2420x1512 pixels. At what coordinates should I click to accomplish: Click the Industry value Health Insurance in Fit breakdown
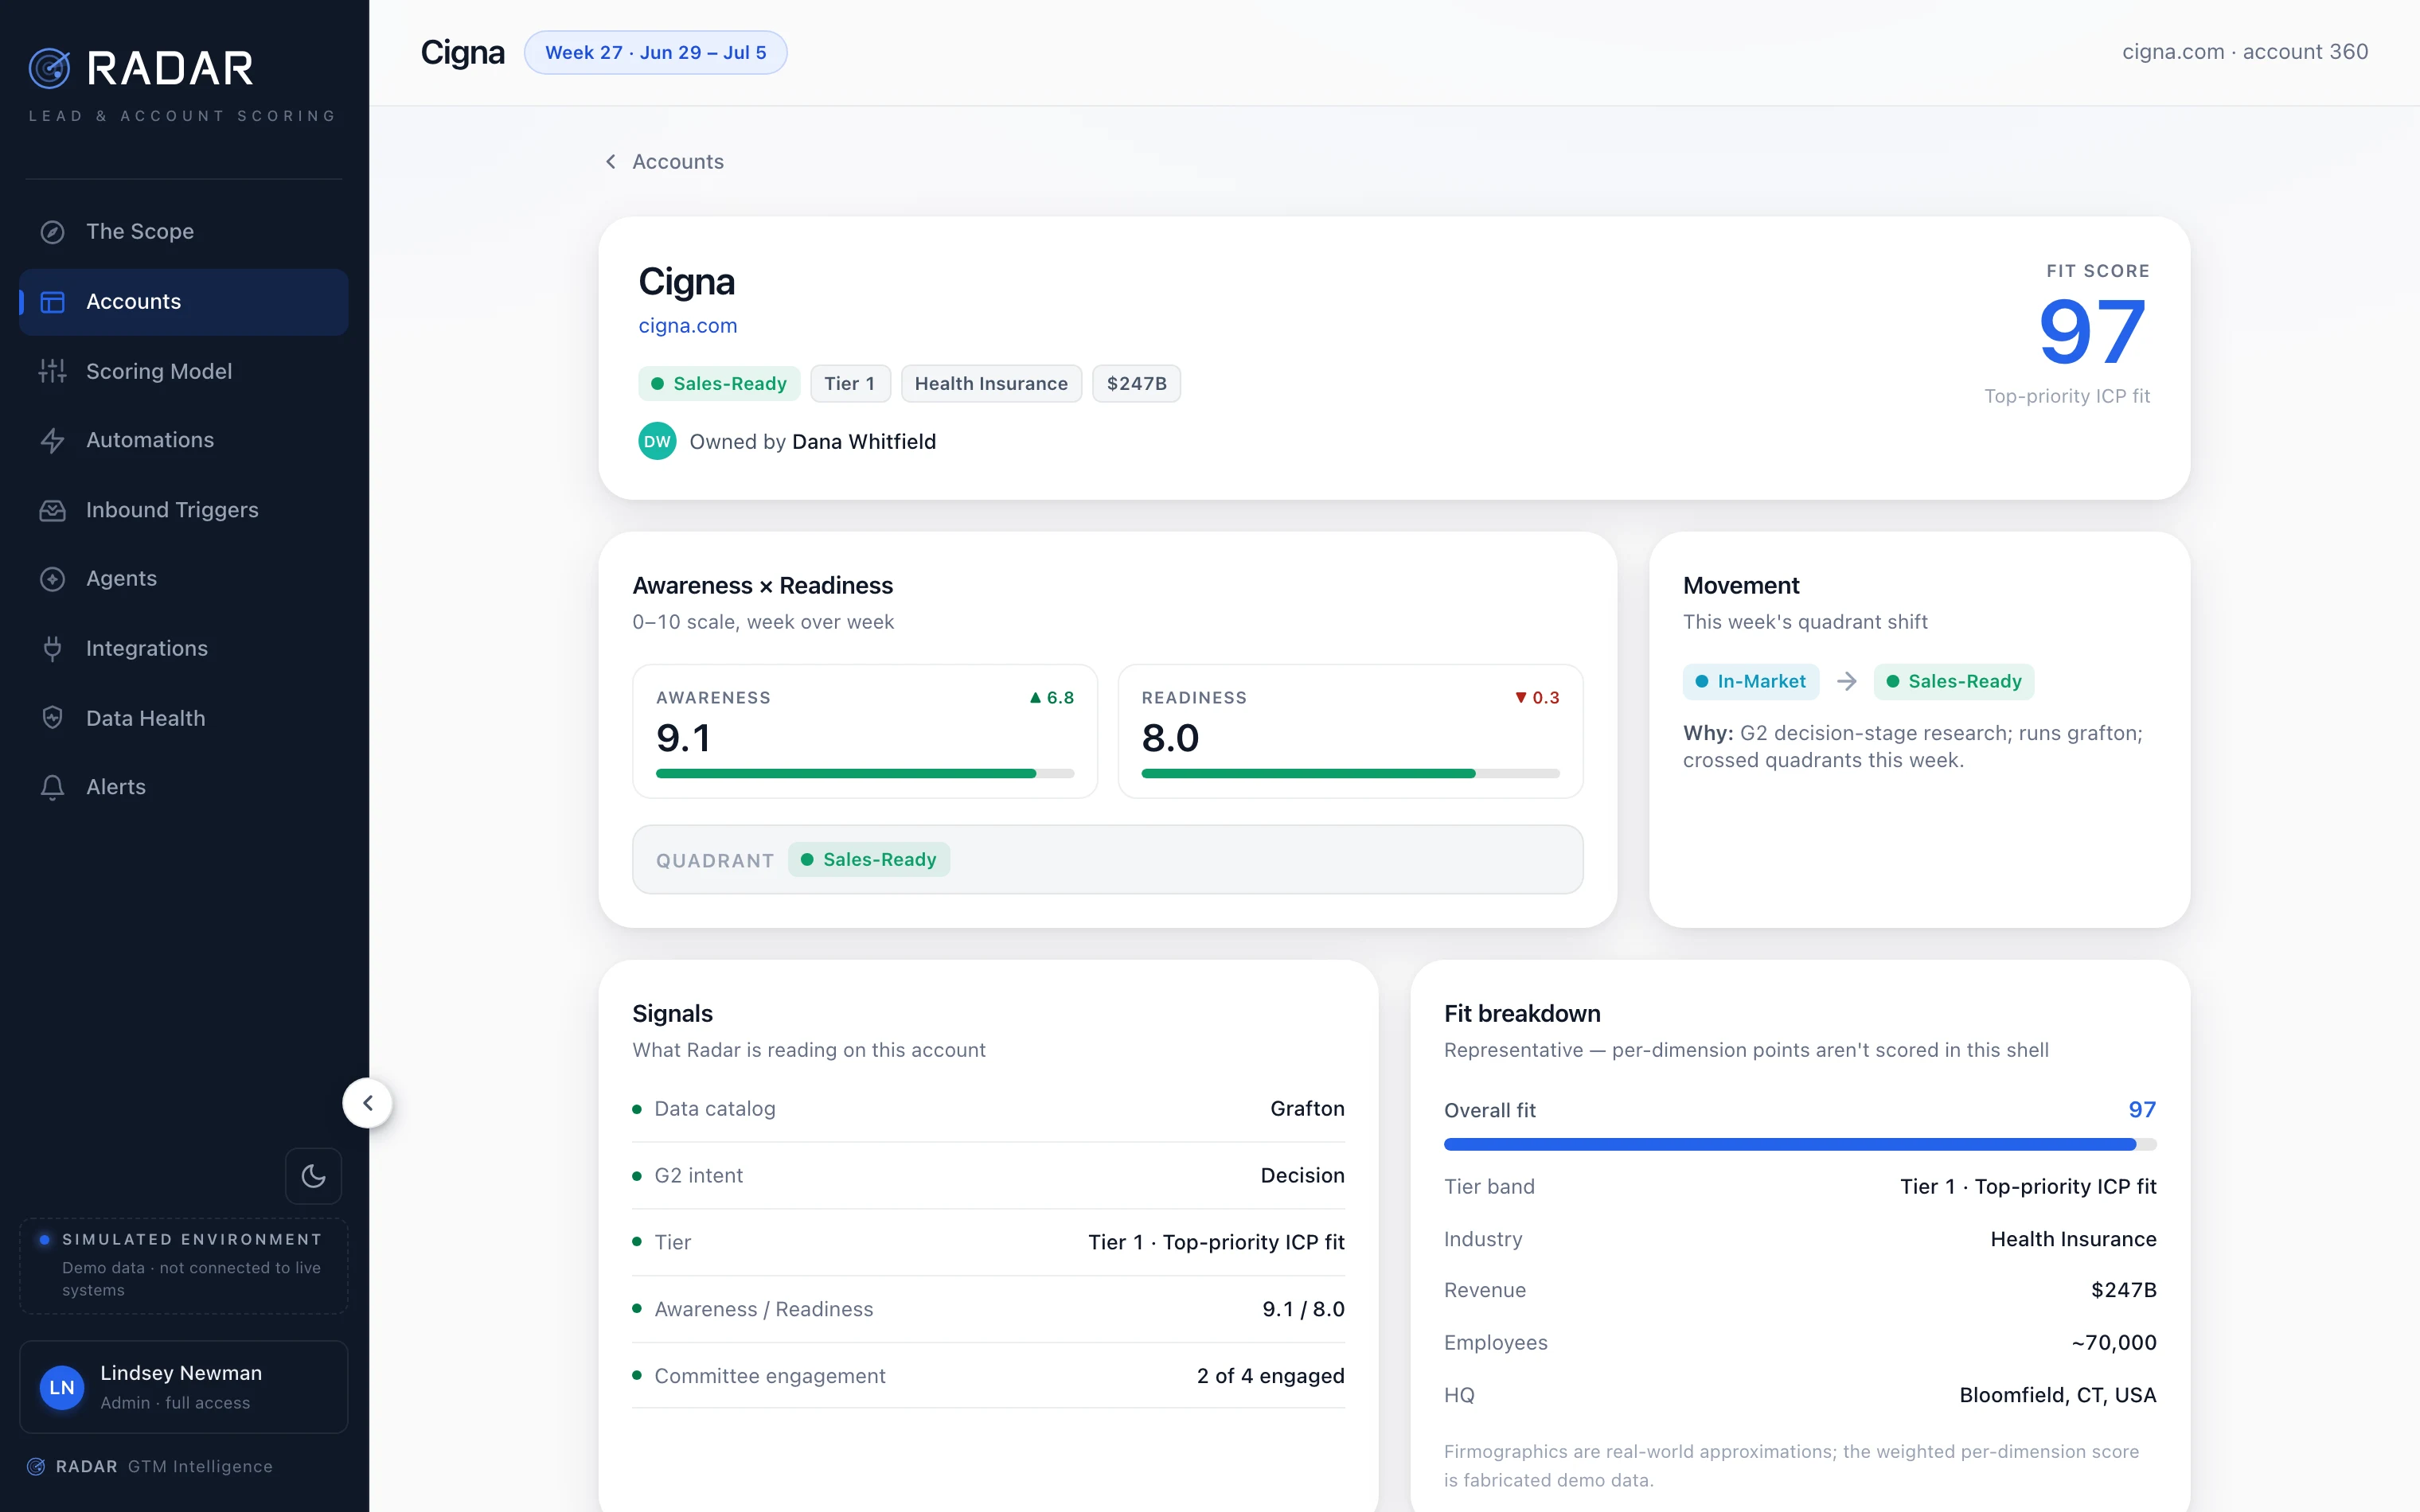(2073, 1239)
